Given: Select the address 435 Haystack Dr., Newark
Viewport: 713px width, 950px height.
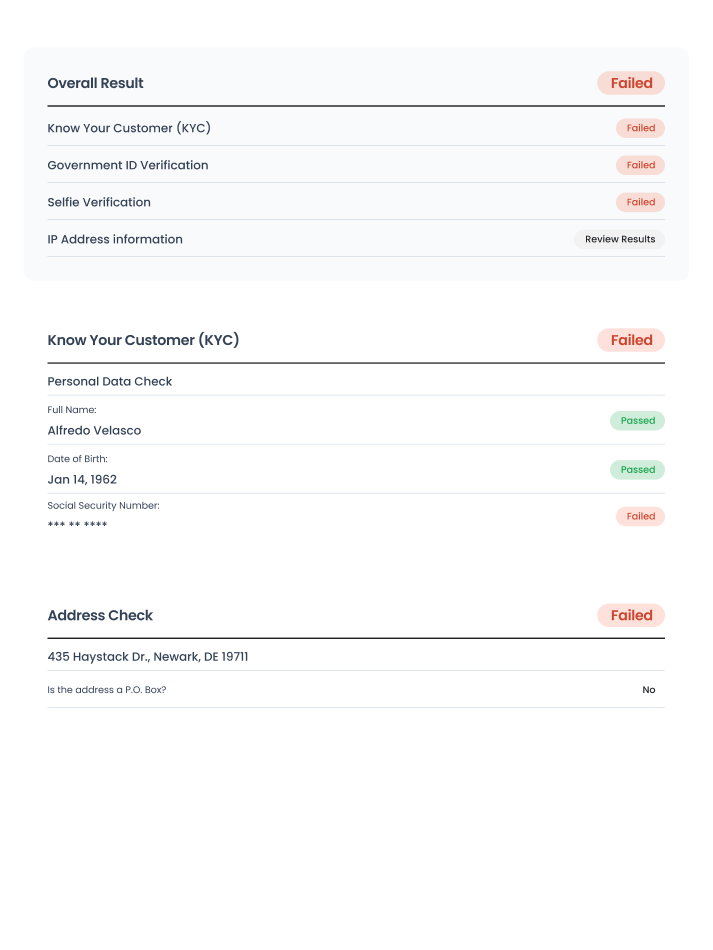Looking at the screenshot, I should pos(148,657).
